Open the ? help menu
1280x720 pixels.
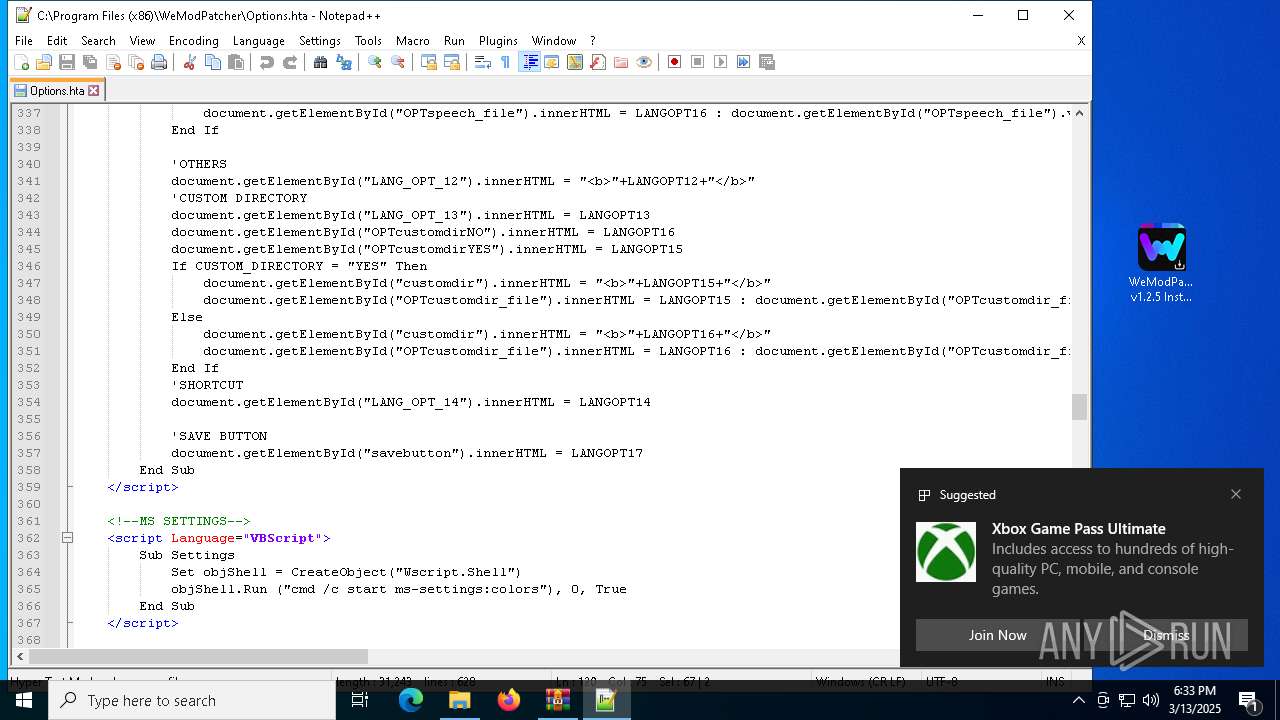(x=592, y=41)
